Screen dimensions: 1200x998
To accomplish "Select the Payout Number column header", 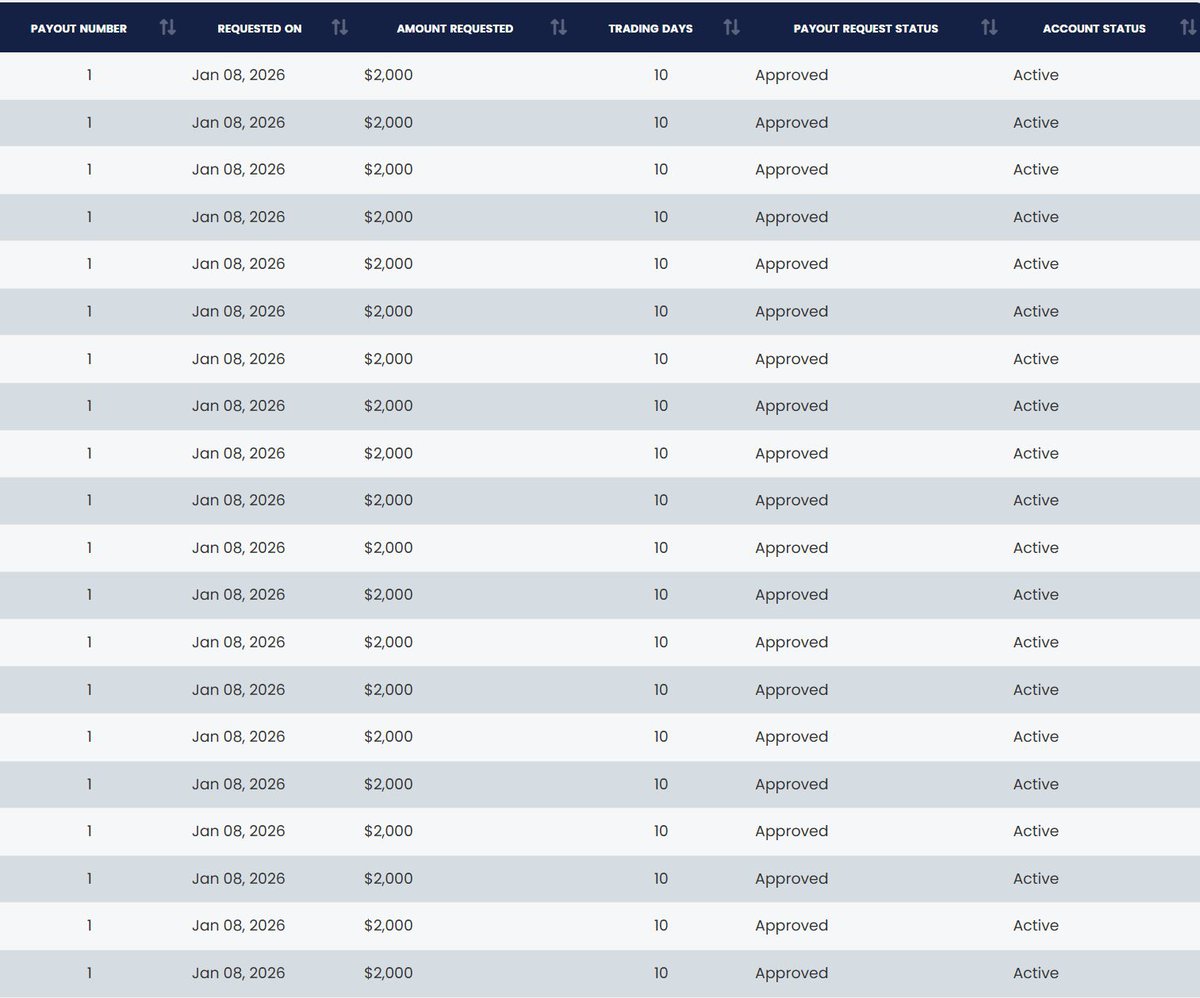I will tap(79, 29).
